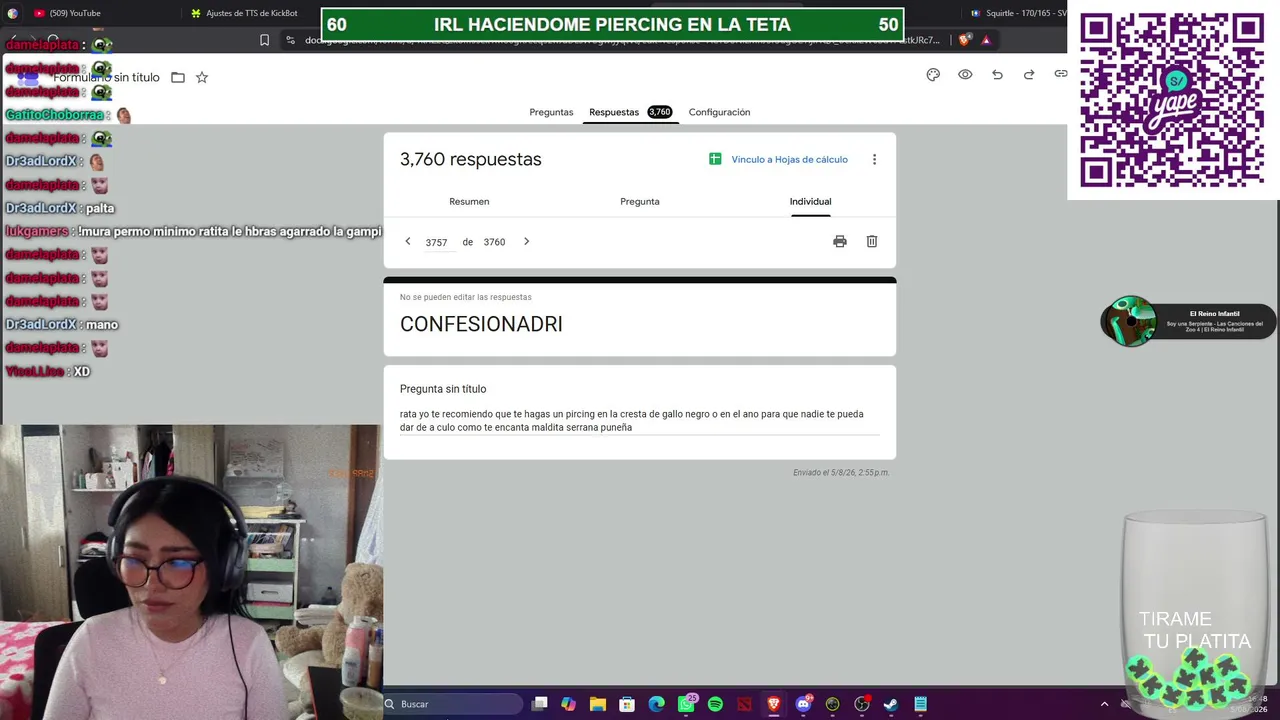Open Task View on the taskbar
The image size is (1280, 720).
[x=540, y=704]
